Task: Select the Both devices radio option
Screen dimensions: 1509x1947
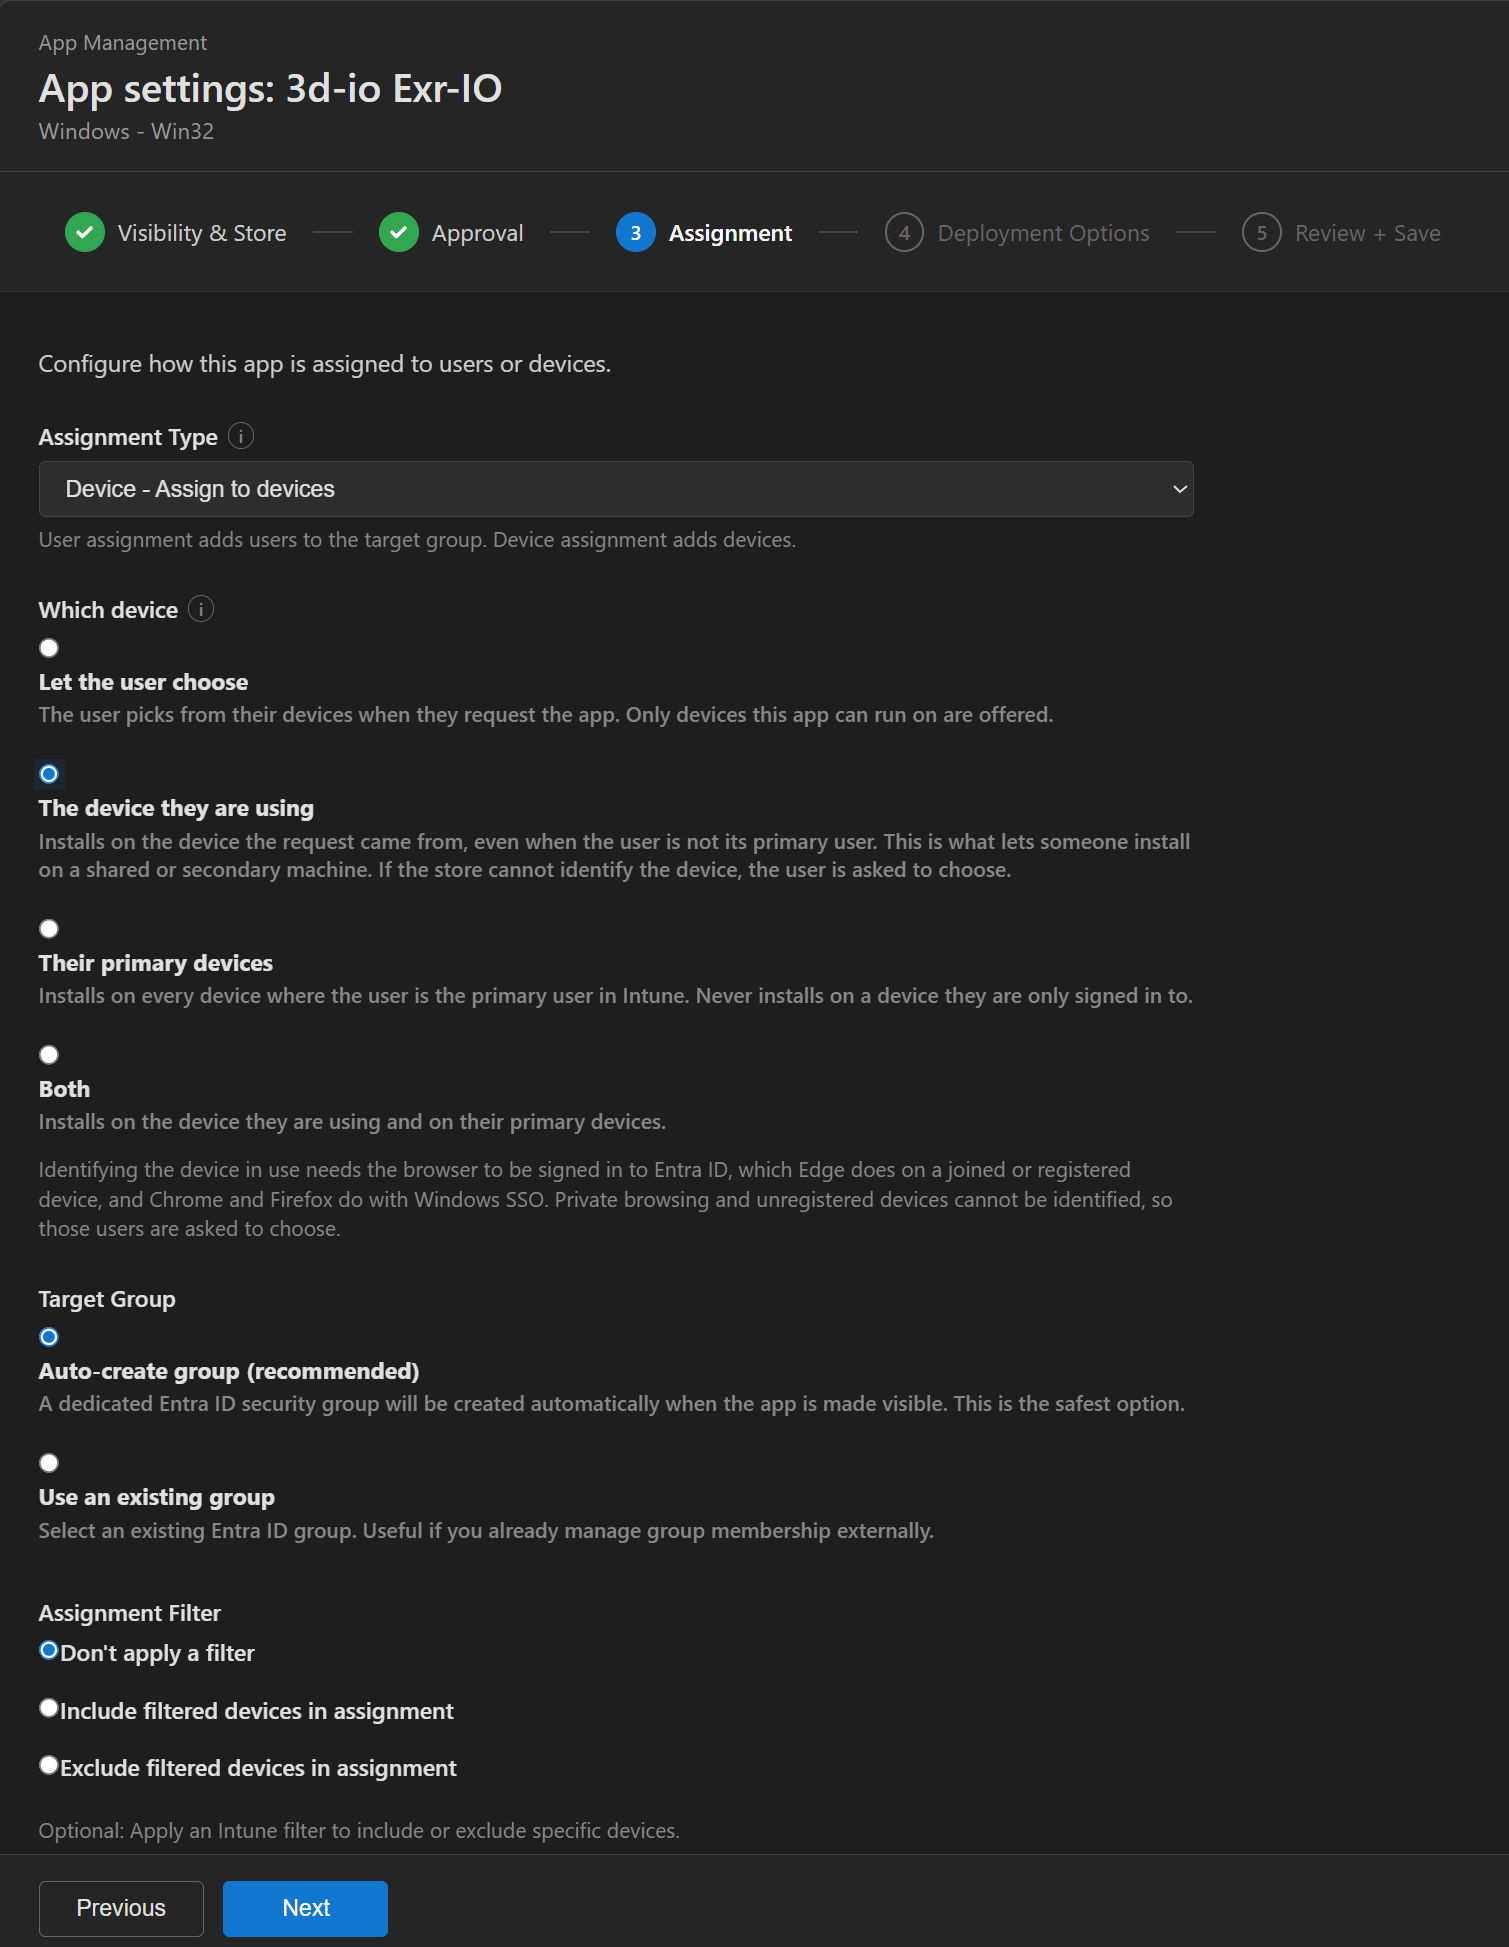Action: (x=49, y=1055)
